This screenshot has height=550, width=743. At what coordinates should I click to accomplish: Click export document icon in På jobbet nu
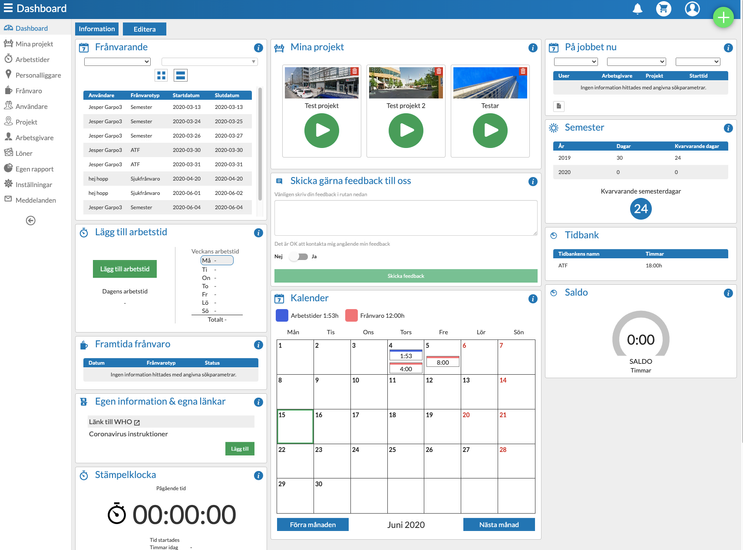click(559, 106)
